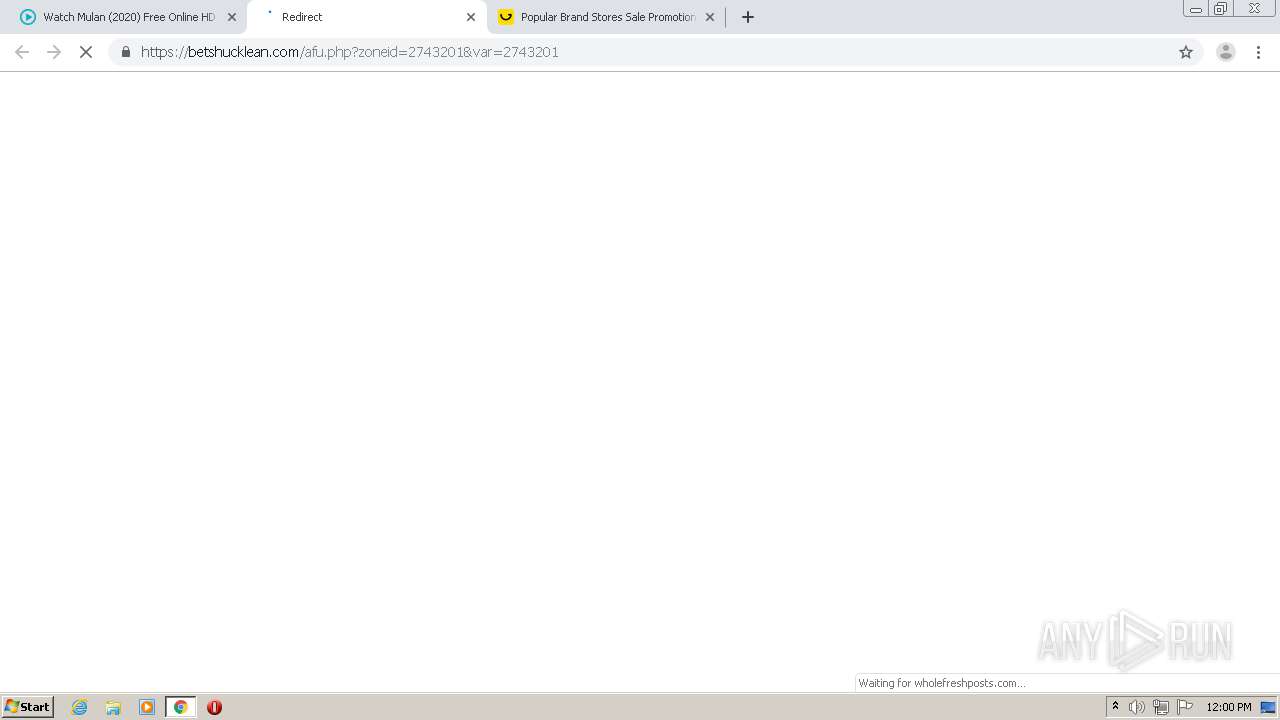Screen dimensions: 1280x720
Task: Launch Internet Explorer from the taskbar
Action: (80, 707)
